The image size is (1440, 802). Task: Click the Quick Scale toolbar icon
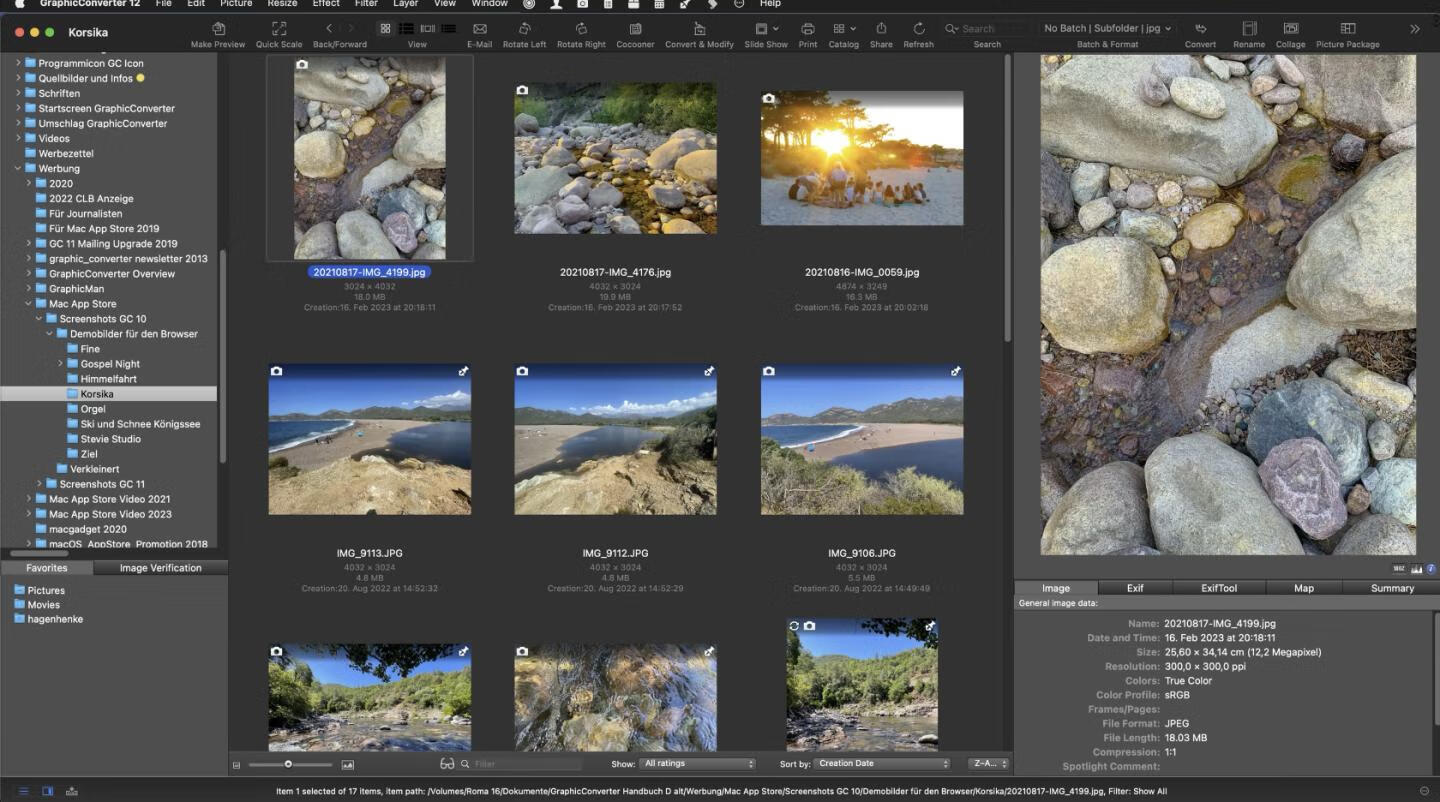coord(279,29)
